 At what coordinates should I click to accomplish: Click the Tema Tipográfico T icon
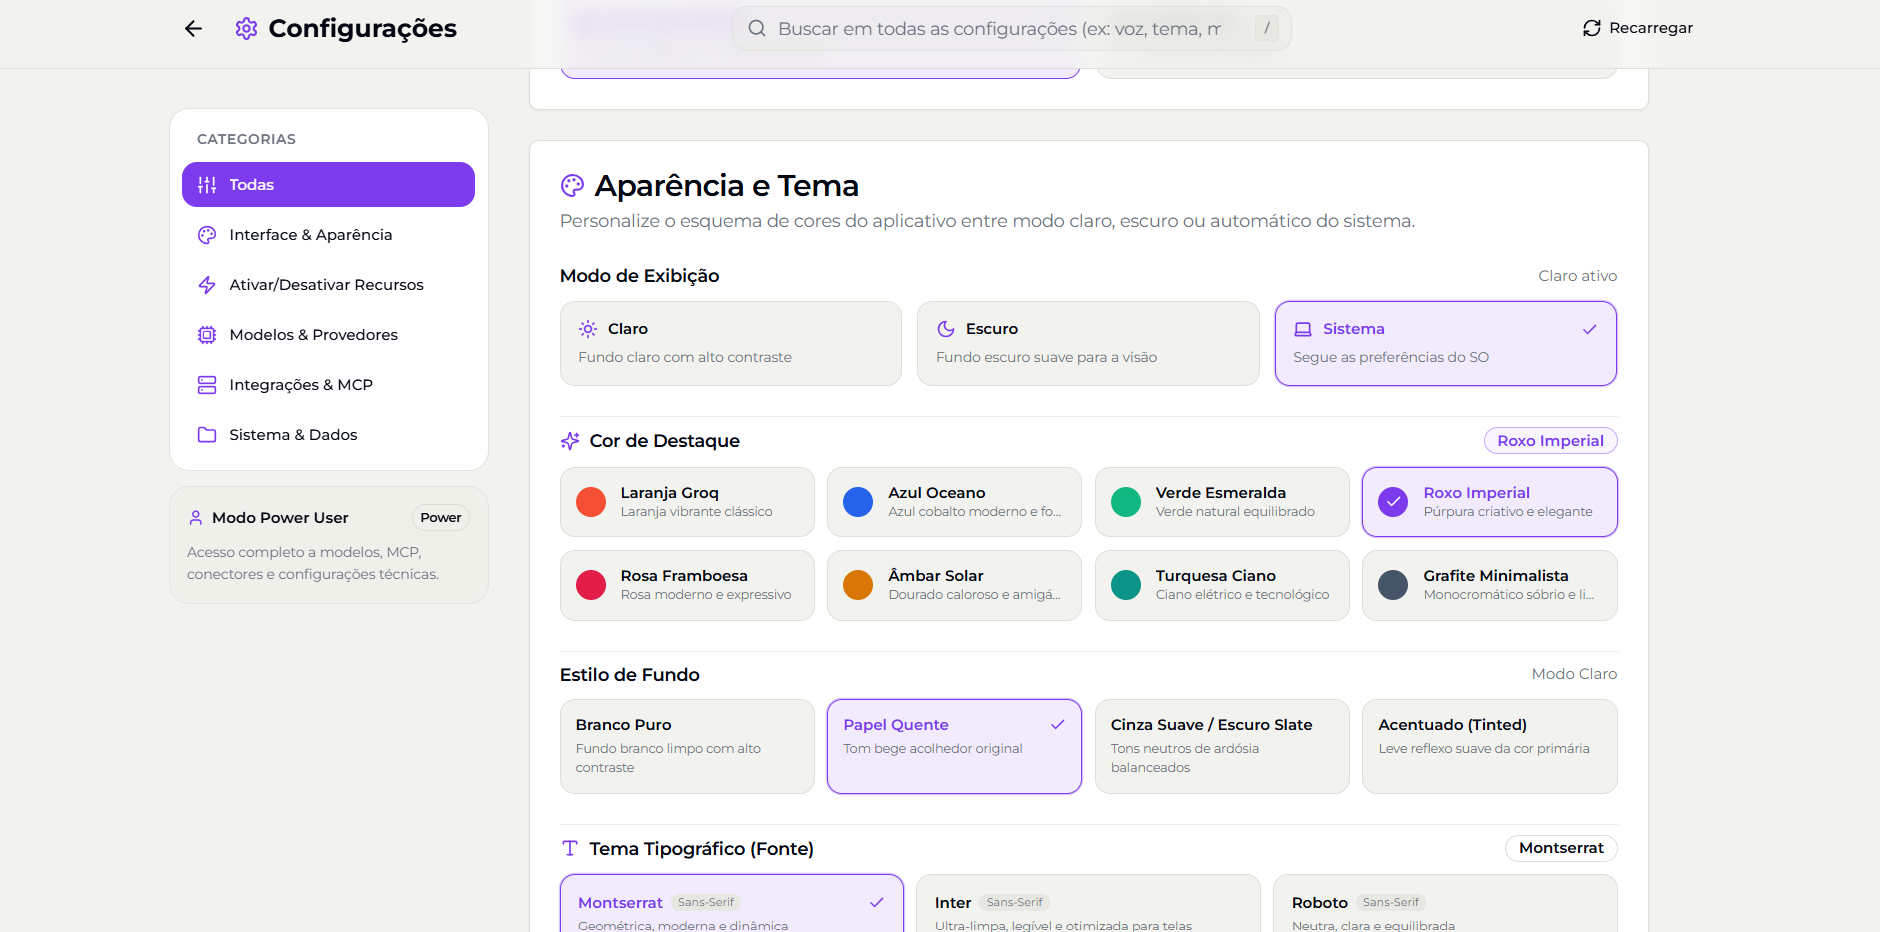[570, 848]
